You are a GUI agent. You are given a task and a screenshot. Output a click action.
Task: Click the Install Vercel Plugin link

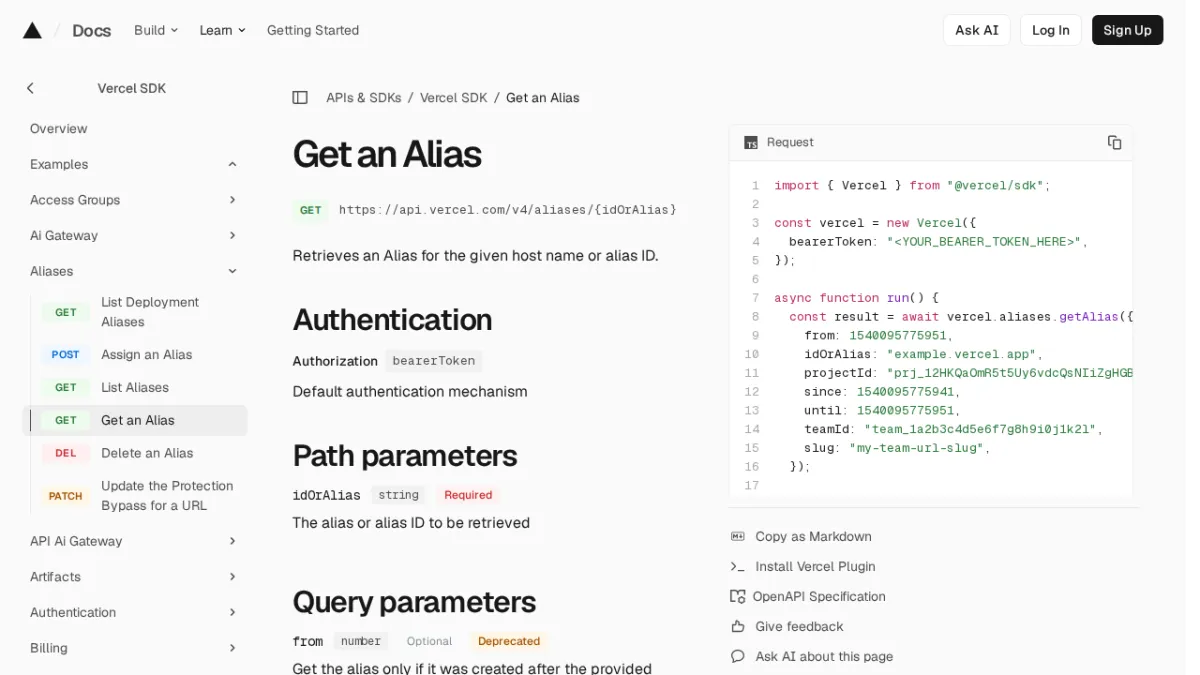tap(815, 566)
